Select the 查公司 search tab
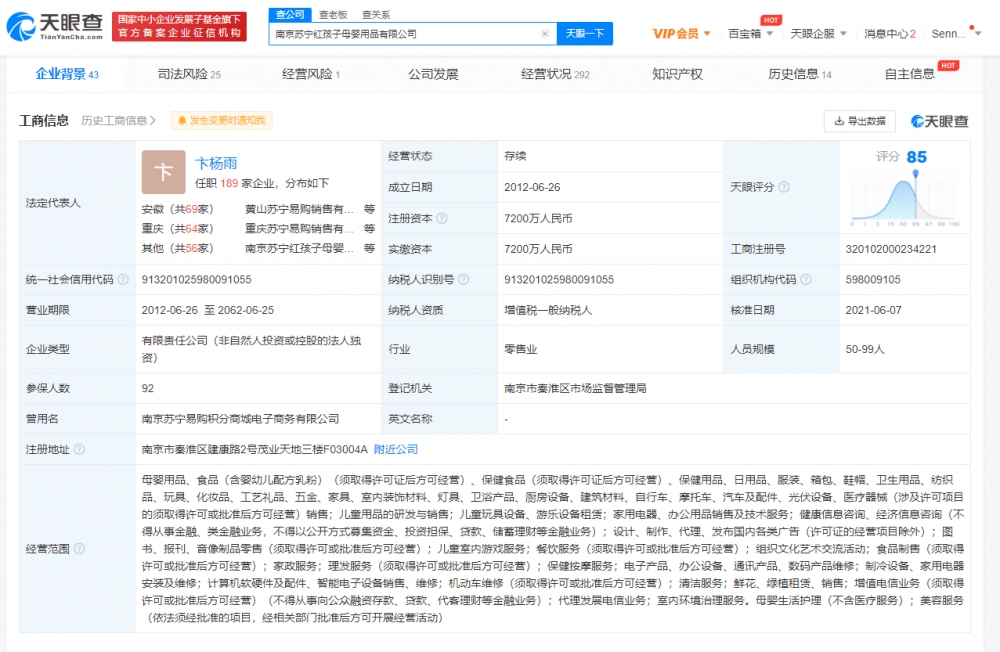 click(290, 15)
